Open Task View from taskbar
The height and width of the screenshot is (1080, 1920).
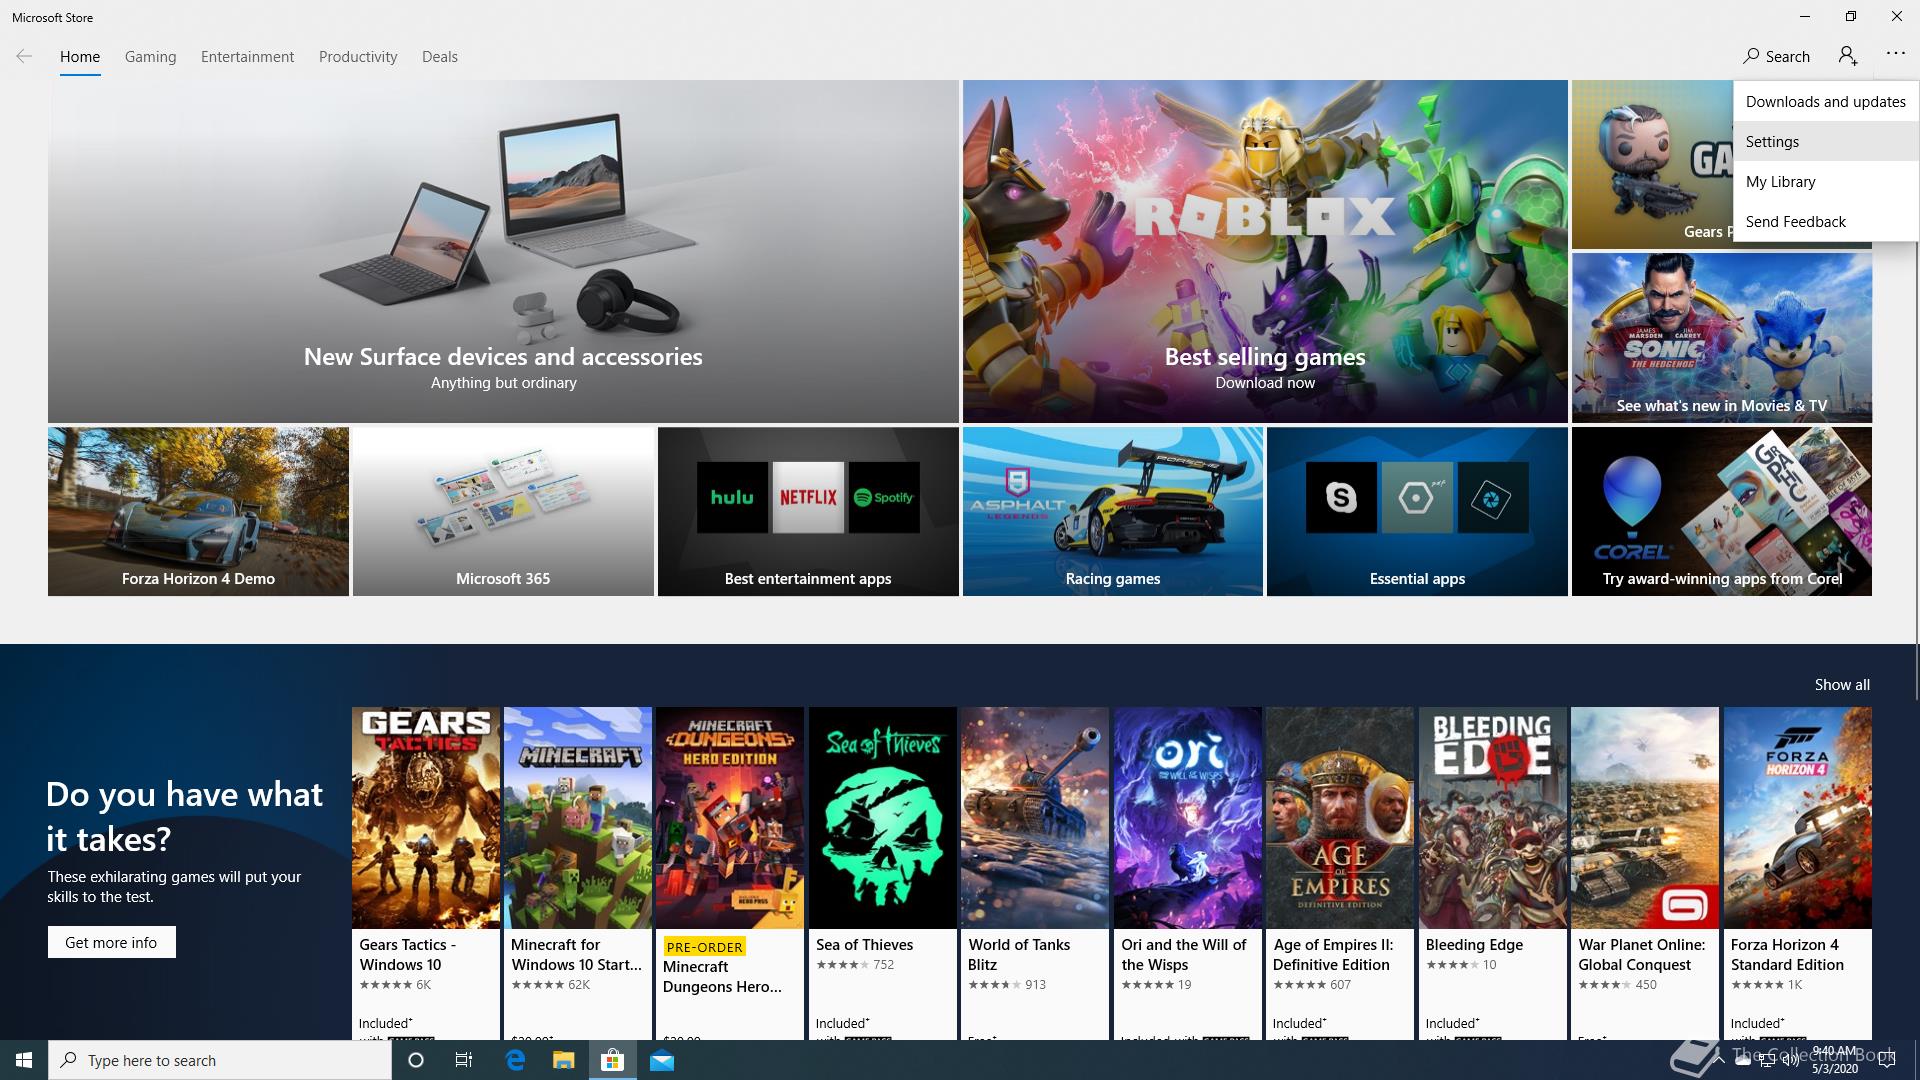click(x=464, y=1060)
